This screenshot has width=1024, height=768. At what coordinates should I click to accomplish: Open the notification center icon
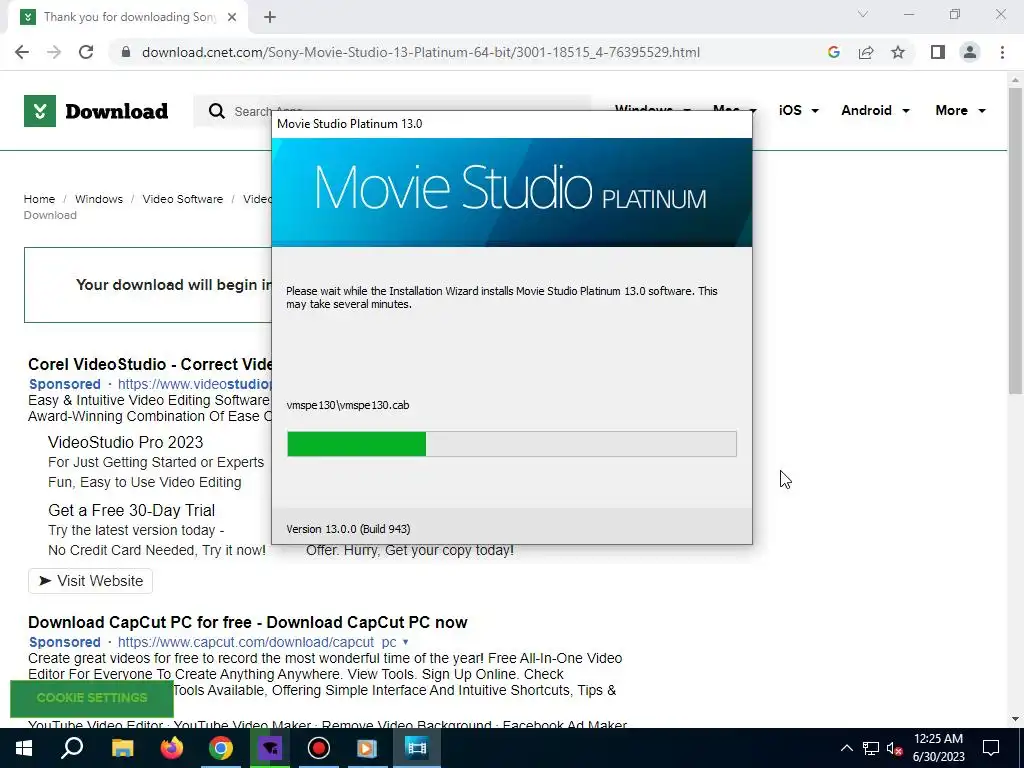[991, 748]
